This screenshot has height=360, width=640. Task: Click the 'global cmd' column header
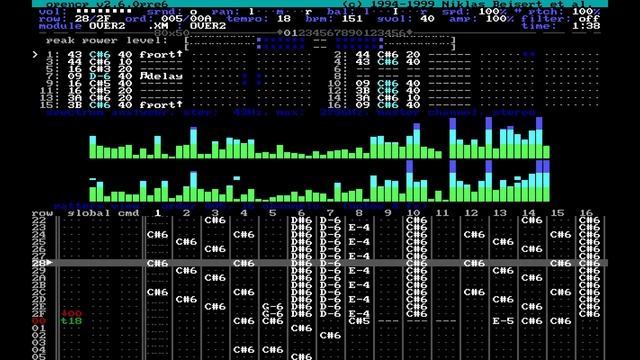click(103, 213)
